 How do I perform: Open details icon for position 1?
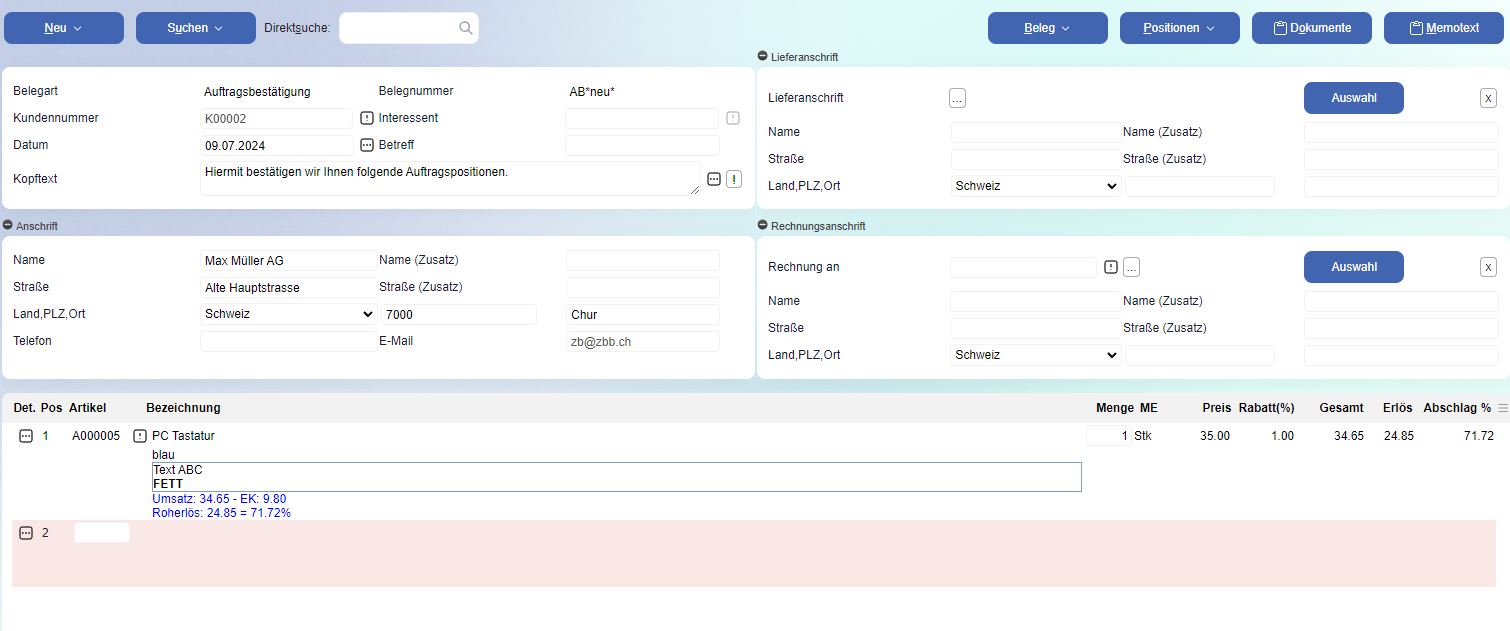[26, 436]
